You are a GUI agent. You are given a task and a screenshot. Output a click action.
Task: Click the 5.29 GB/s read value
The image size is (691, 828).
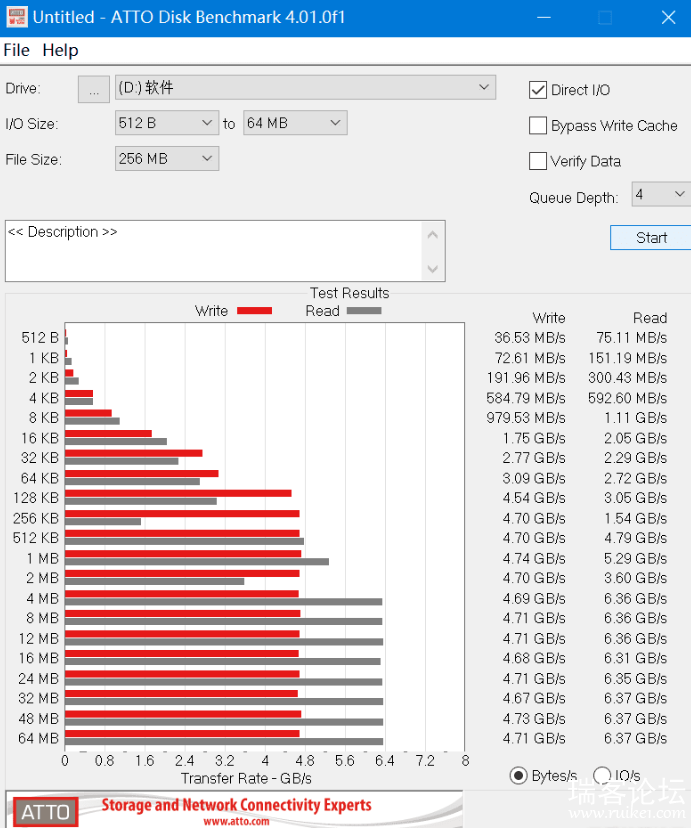[636, 558]
